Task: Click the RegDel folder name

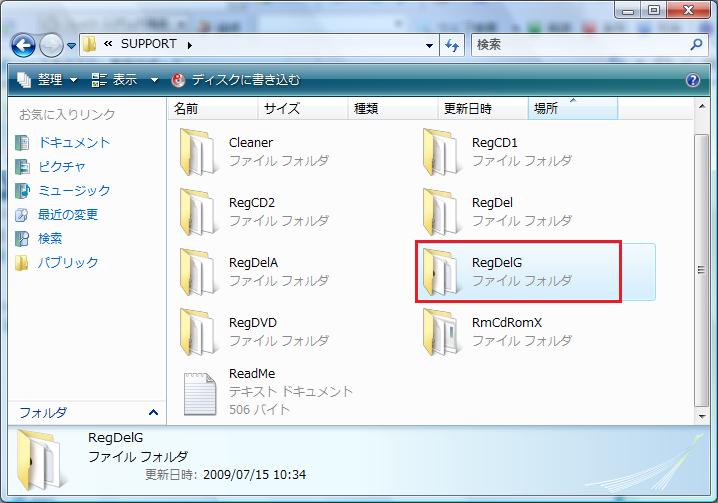Action: (x=492, y=202)
